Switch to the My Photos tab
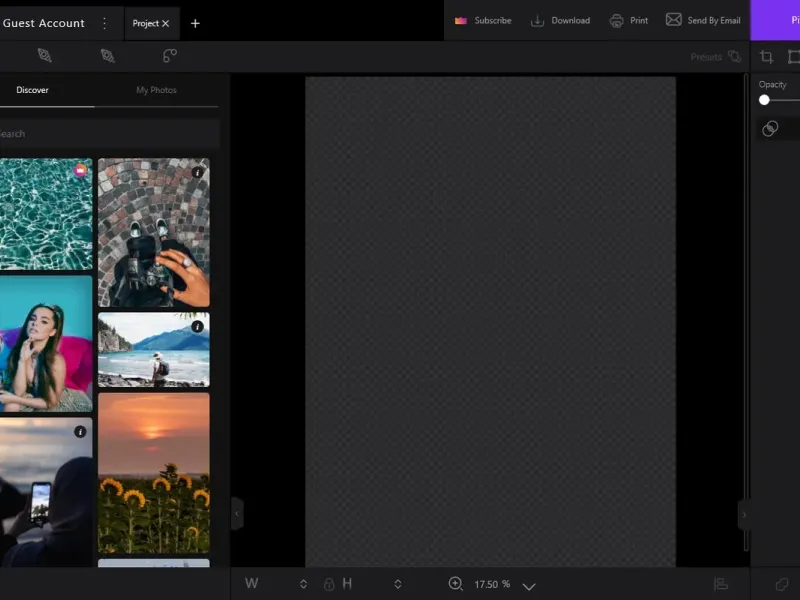 [156, 90]
